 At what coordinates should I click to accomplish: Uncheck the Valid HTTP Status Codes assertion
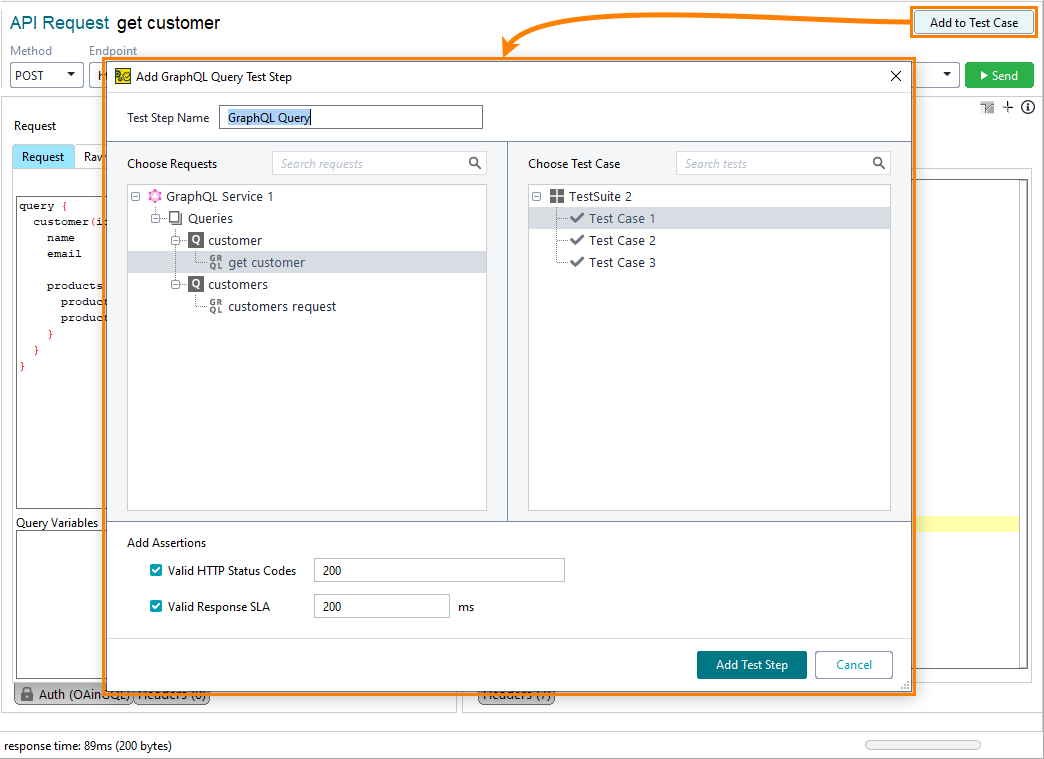point(156,570)
